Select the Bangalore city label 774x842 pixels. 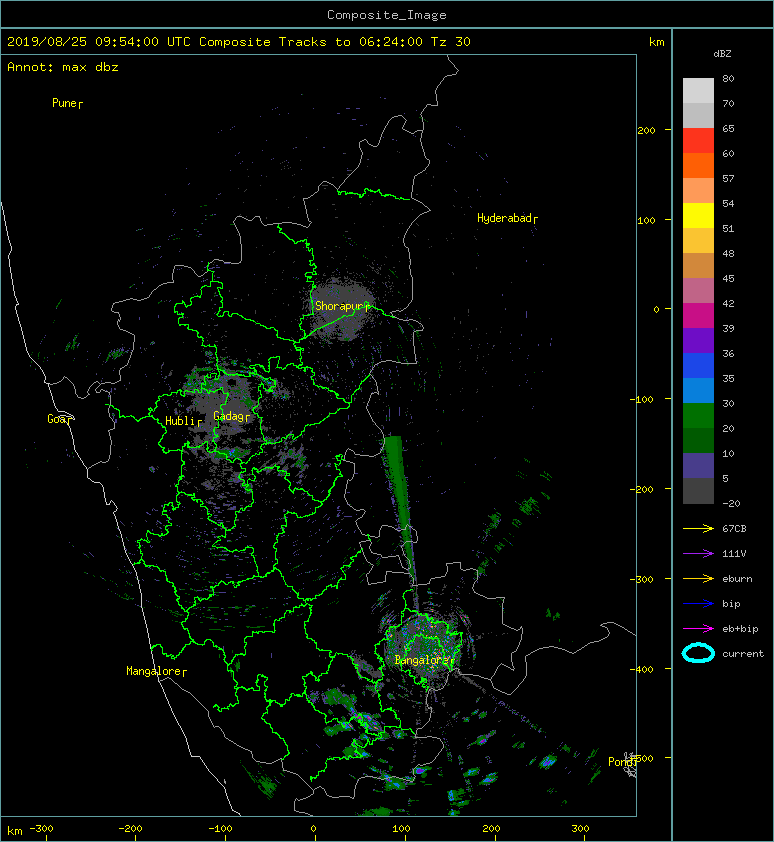[424, 660]
